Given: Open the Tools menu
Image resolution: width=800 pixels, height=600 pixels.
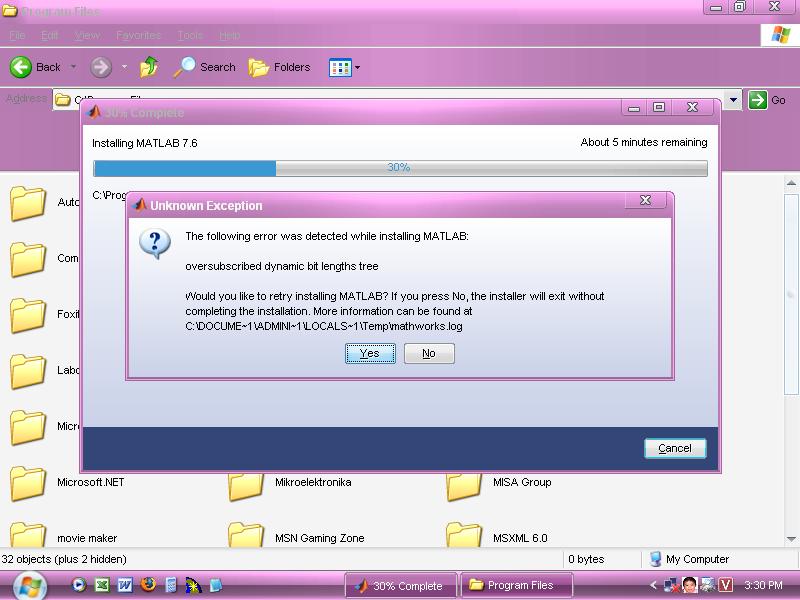Looking at the screenshot, I should 190,35.
